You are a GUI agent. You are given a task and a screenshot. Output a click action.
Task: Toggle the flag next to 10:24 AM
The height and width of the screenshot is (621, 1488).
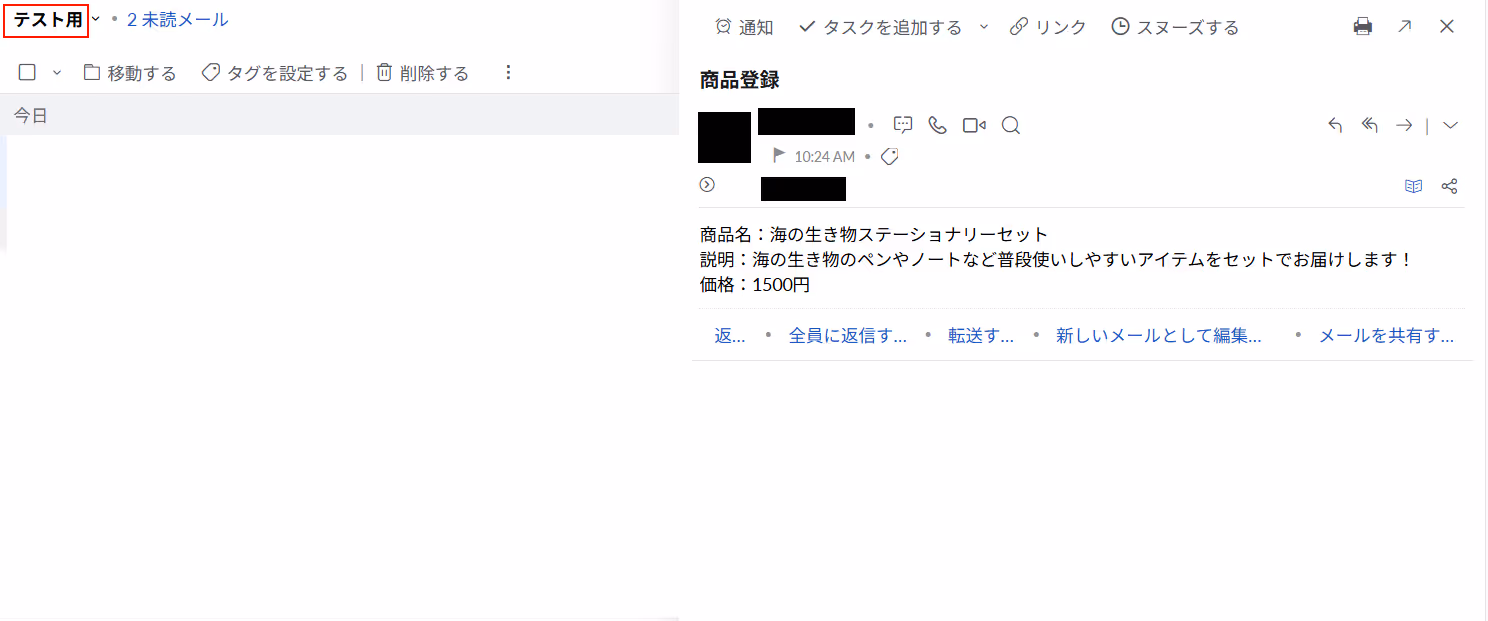pyautogui.click(x=779, y=156)
